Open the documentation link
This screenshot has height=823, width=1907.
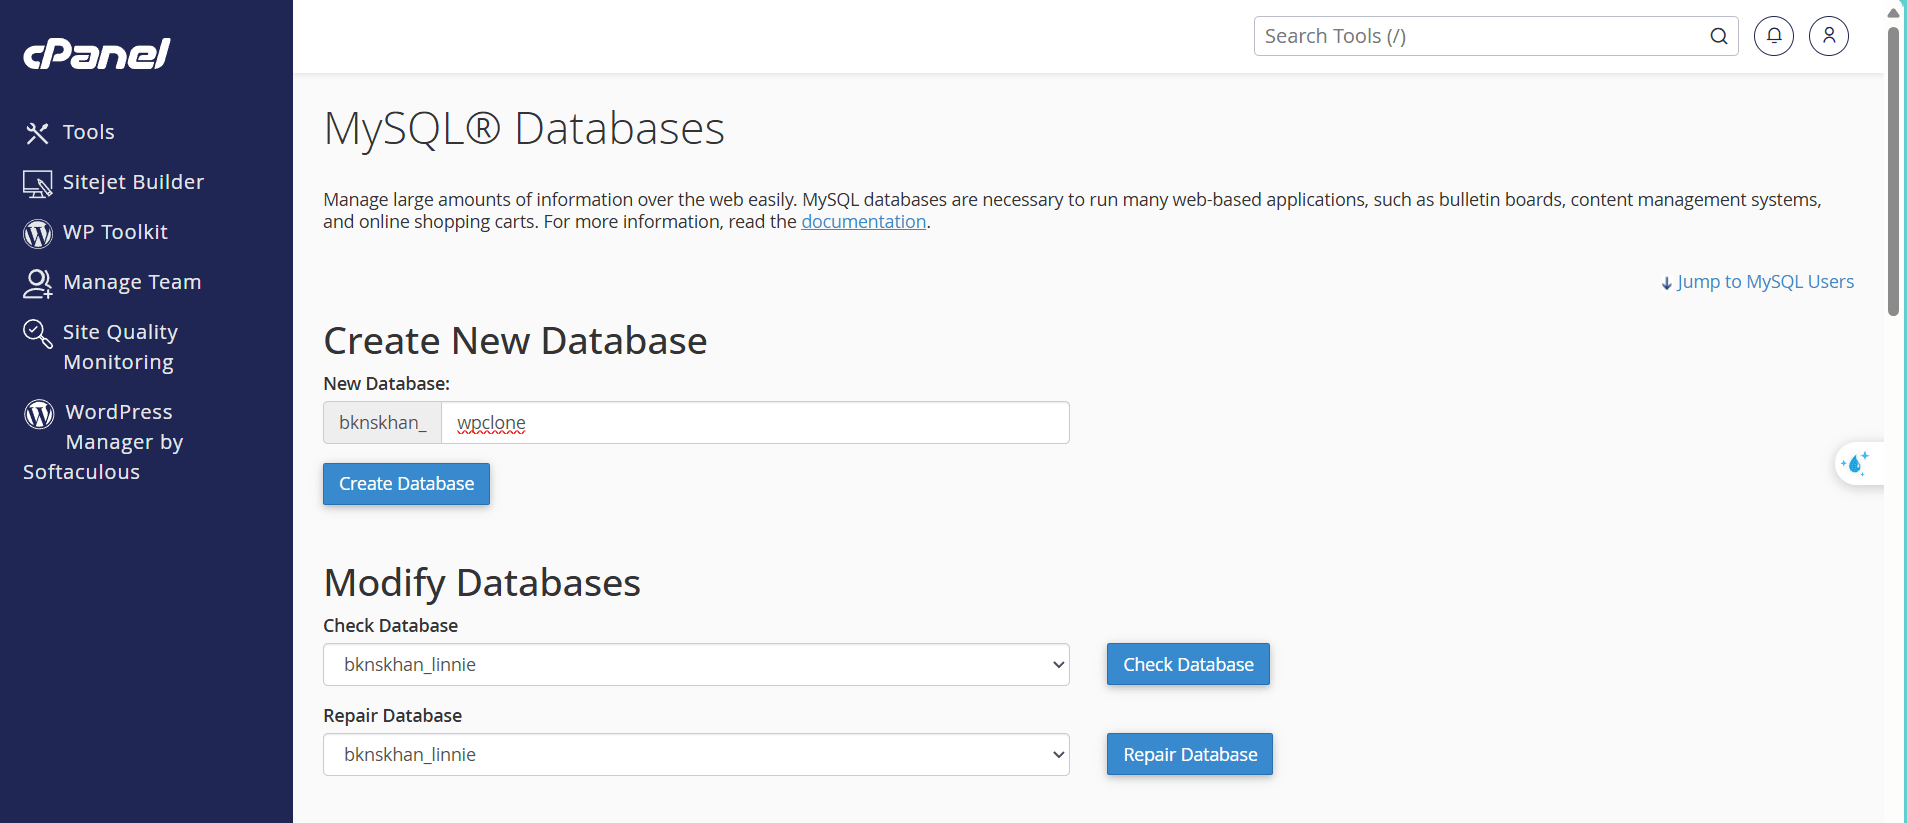click(864, 222)
